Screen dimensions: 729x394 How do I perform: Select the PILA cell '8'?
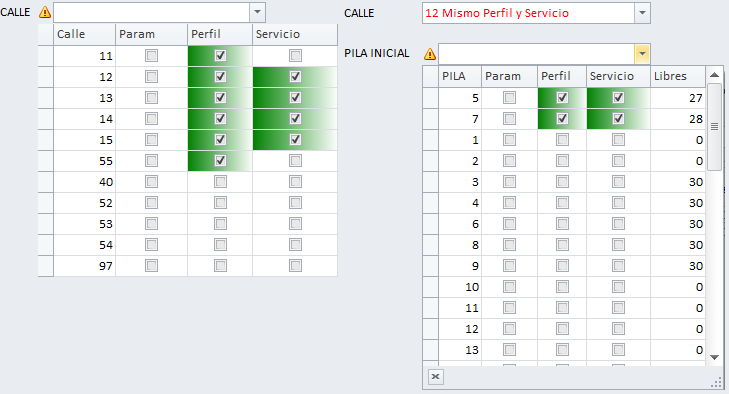[x=460, y=245]
